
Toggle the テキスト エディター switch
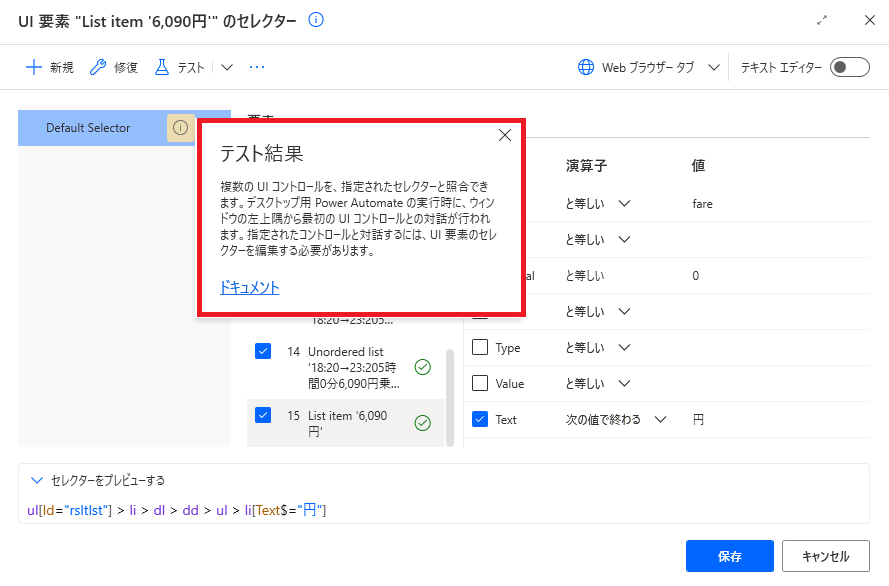(x=848, y=67)
